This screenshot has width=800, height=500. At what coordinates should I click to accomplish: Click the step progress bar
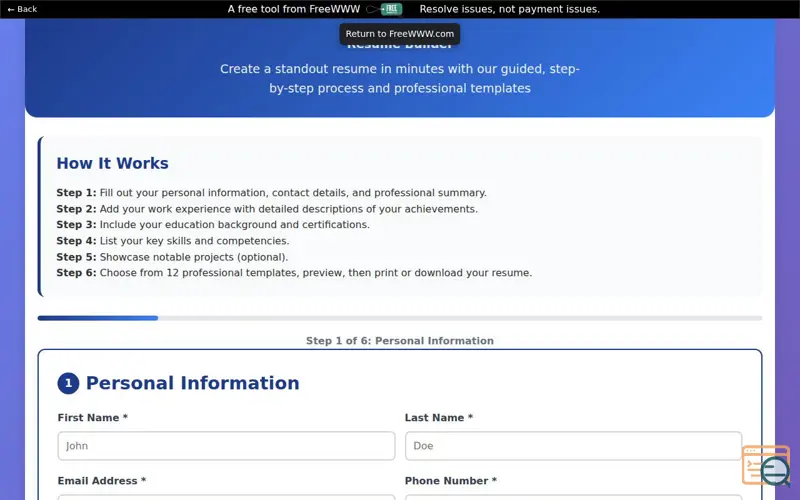[x=400, y=318]
